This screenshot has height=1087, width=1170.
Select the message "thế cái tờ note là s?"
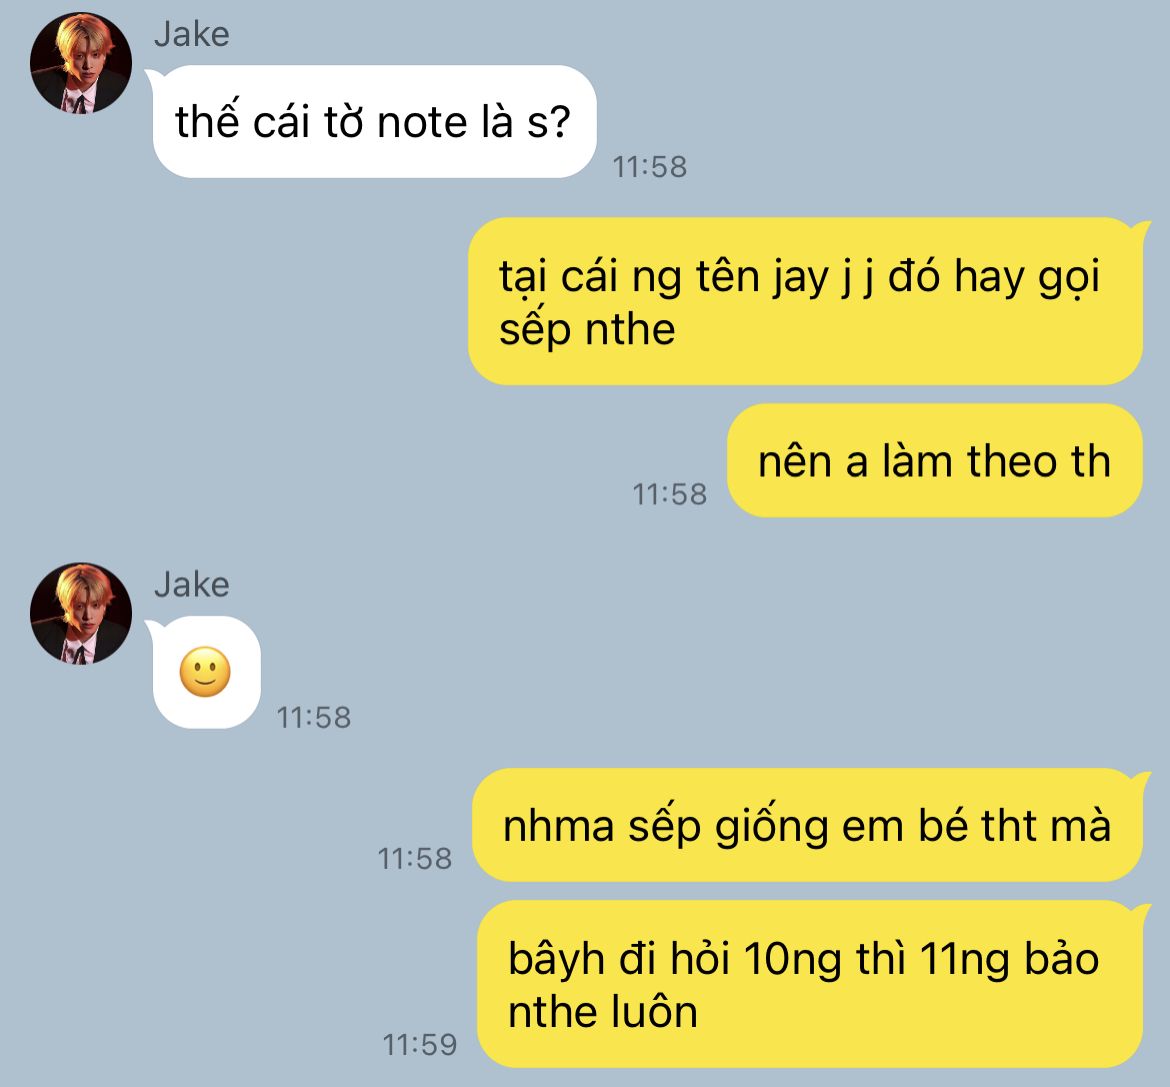374,122
